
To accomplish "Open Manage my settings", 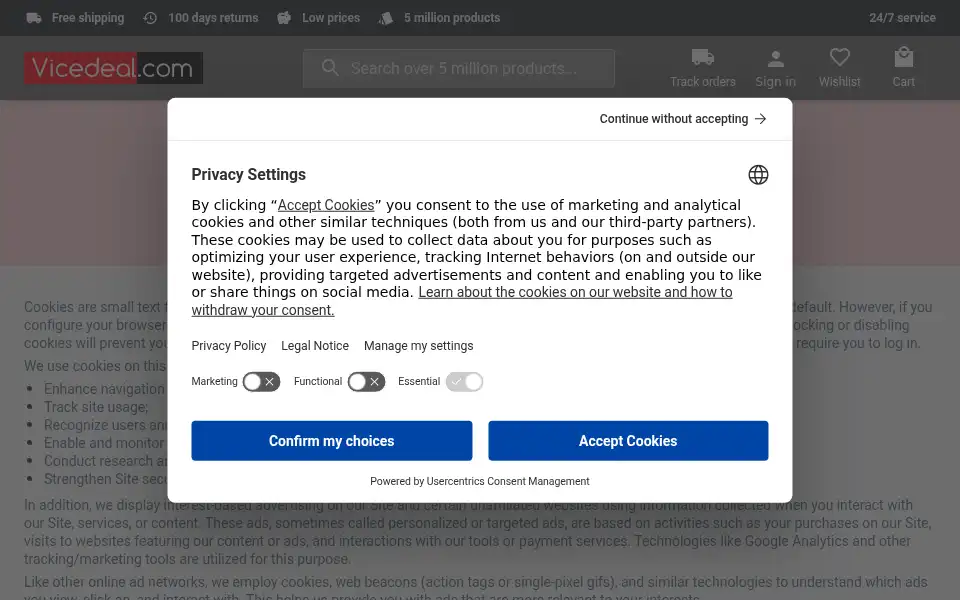I will (419, 345).
